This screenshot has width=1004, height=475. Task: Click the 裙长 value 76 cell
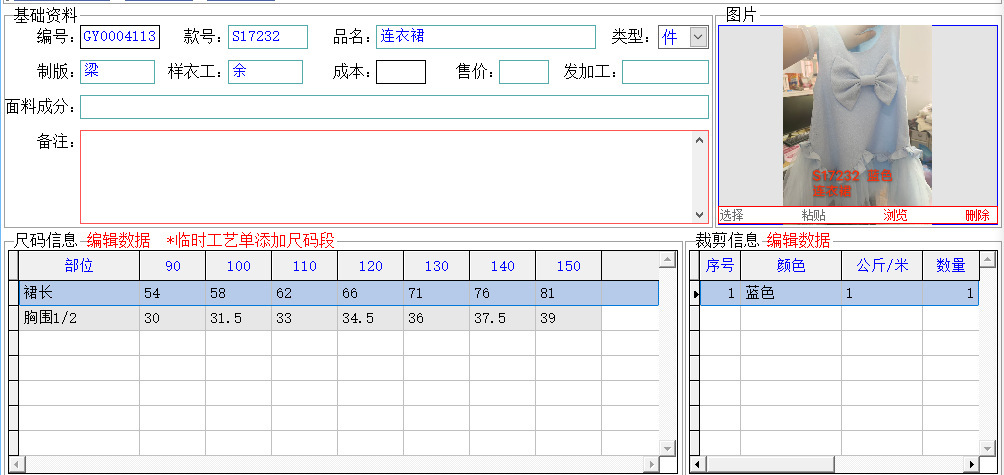503,293
